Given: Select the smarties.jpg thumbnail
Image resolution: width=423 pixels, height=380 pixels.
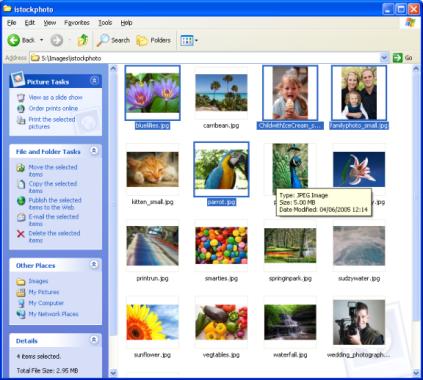Looking at the screenshot, I should click(221, 246).
